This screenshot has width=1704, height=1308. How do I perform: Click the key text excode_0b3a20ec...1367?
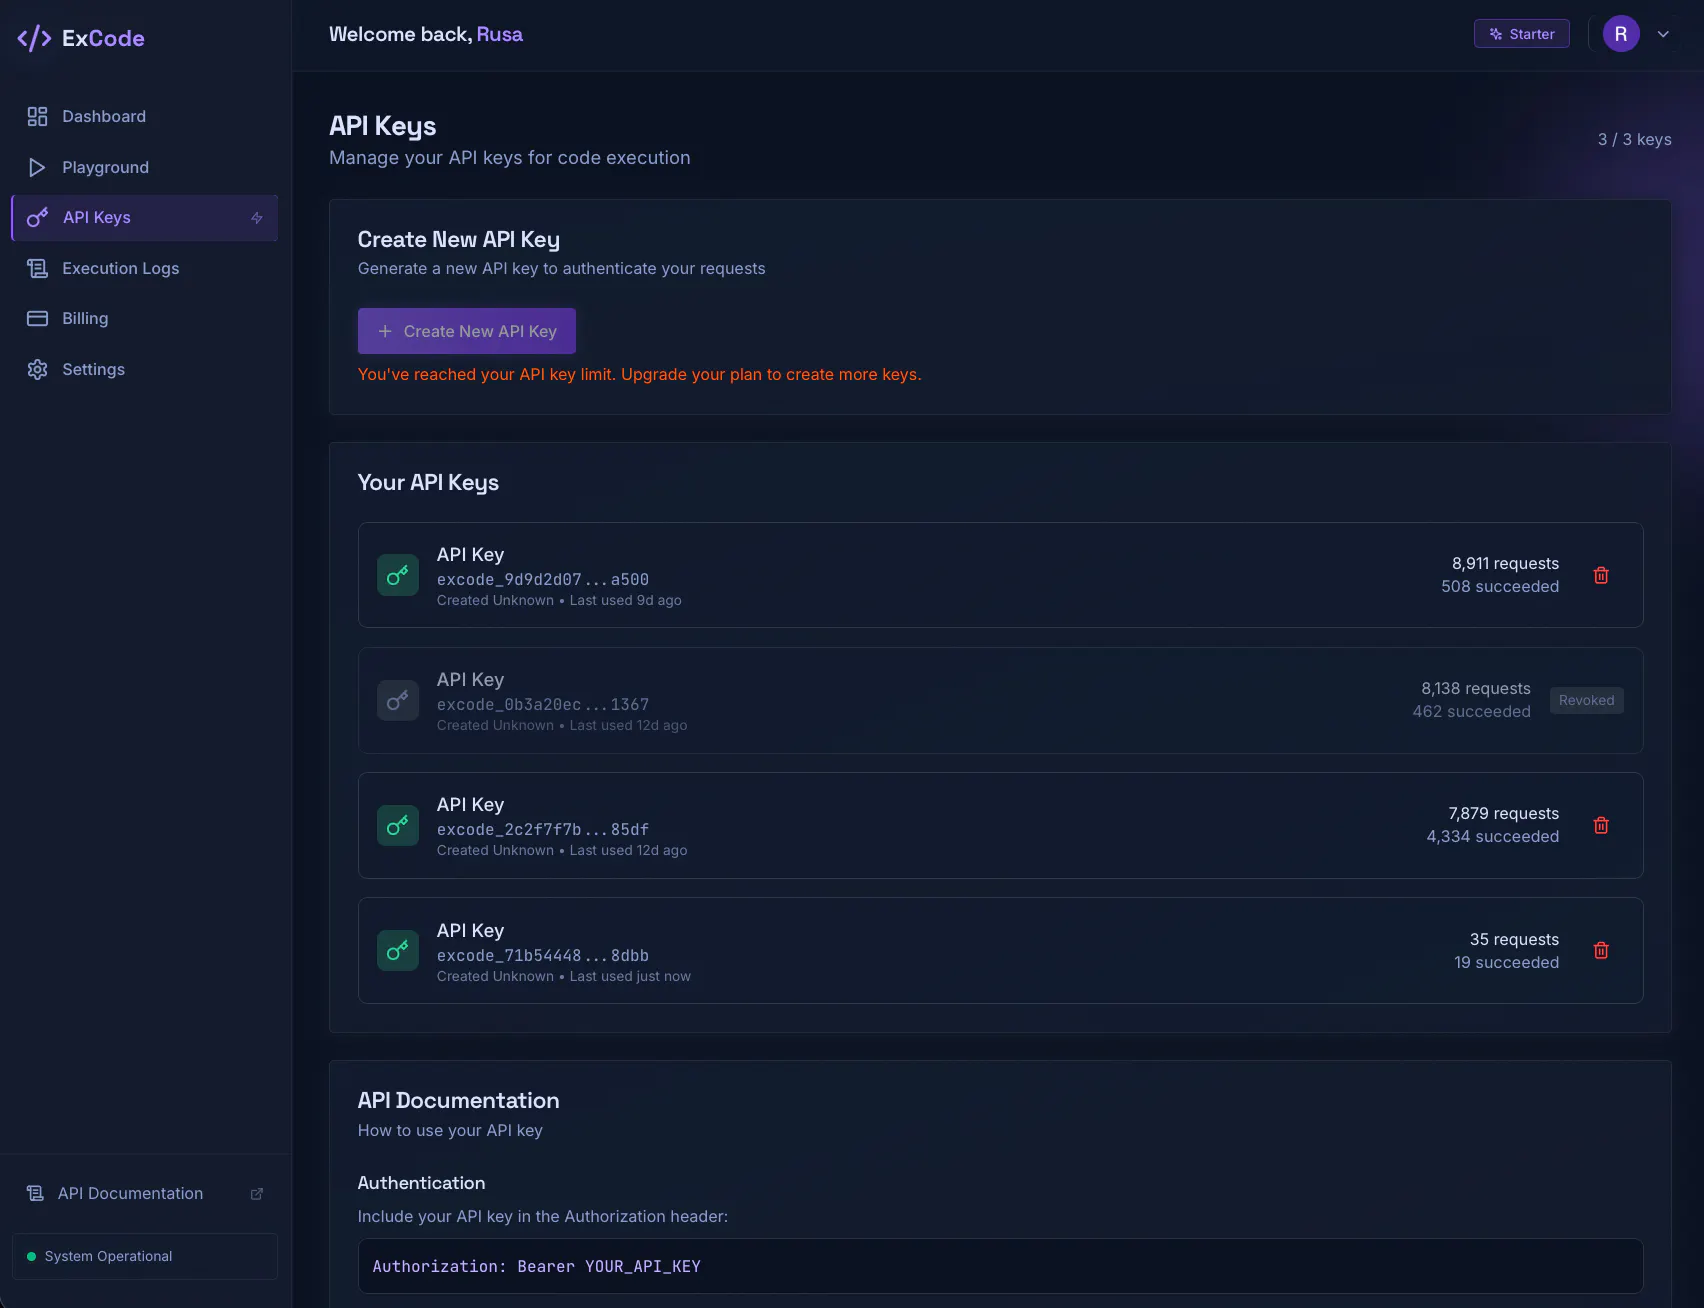(x=543, y=704)
